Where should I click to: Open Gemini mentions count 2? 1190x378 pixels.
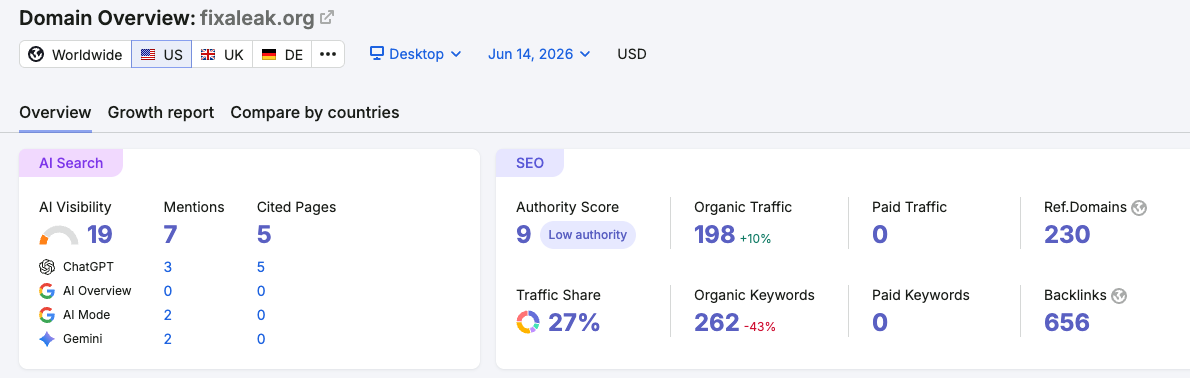tap(168, 339)
